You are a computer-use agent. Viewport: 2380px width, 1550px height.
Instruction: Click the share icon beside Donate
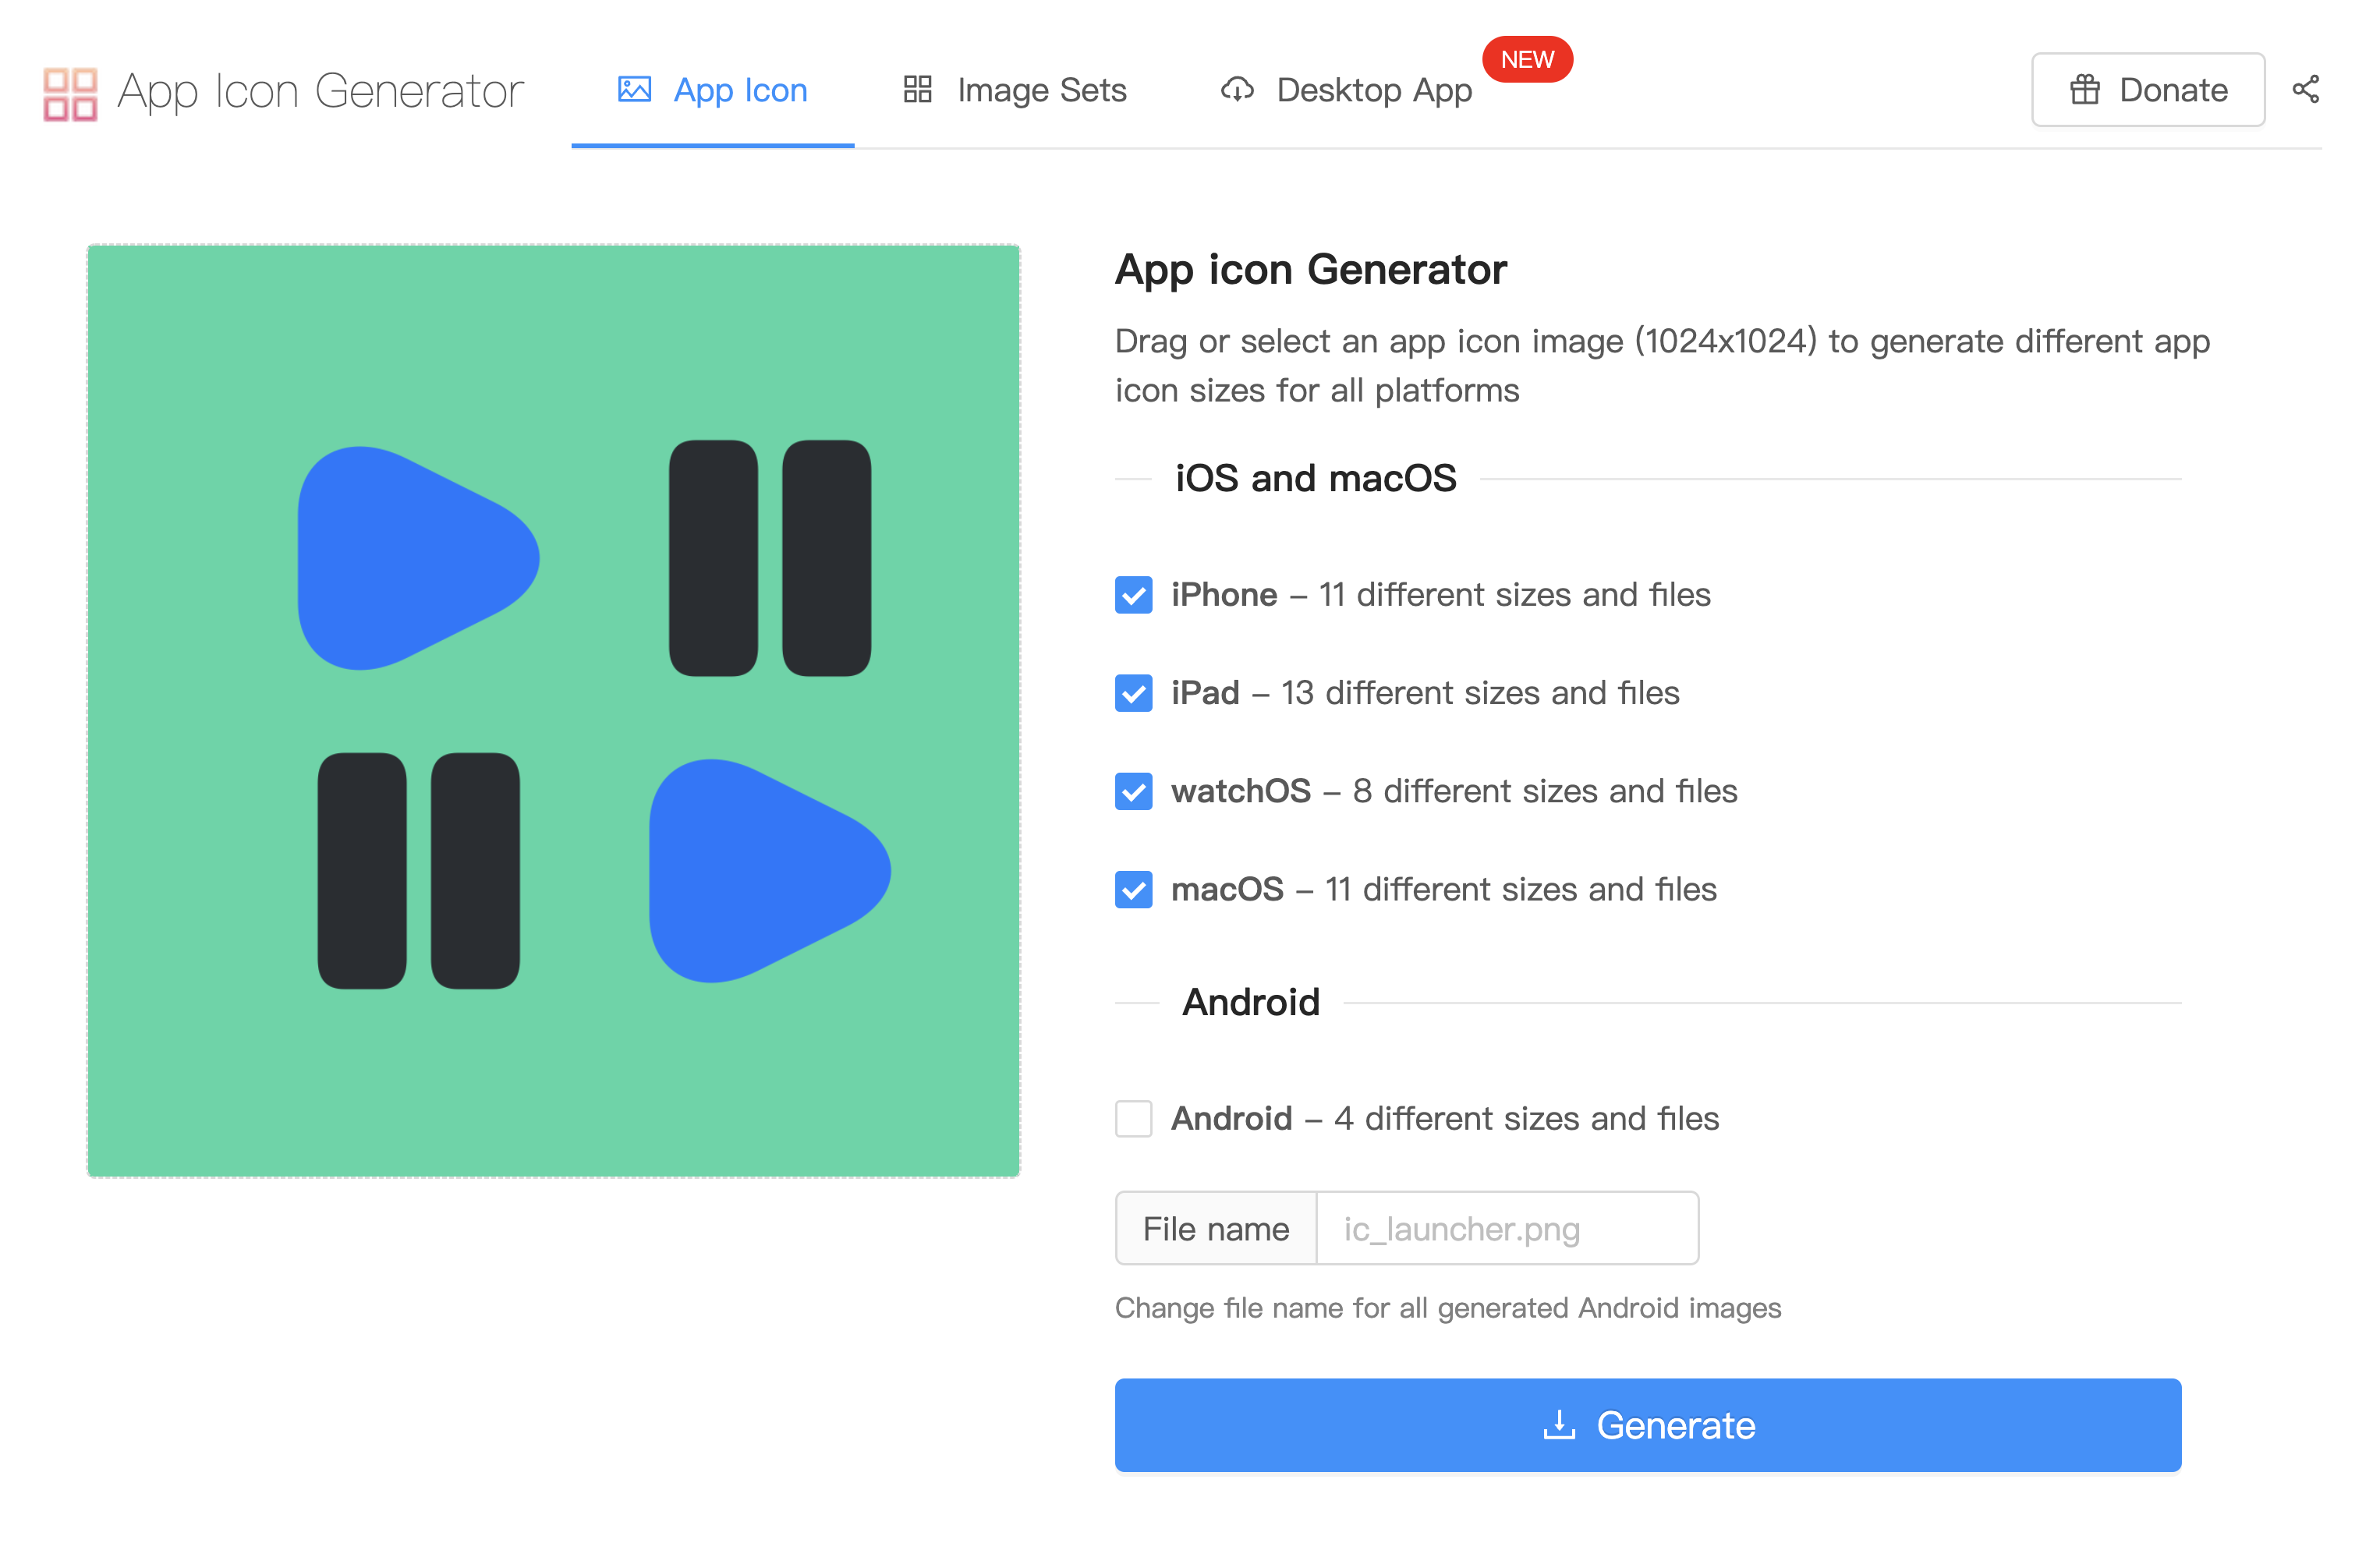[x=2305, y=89]
